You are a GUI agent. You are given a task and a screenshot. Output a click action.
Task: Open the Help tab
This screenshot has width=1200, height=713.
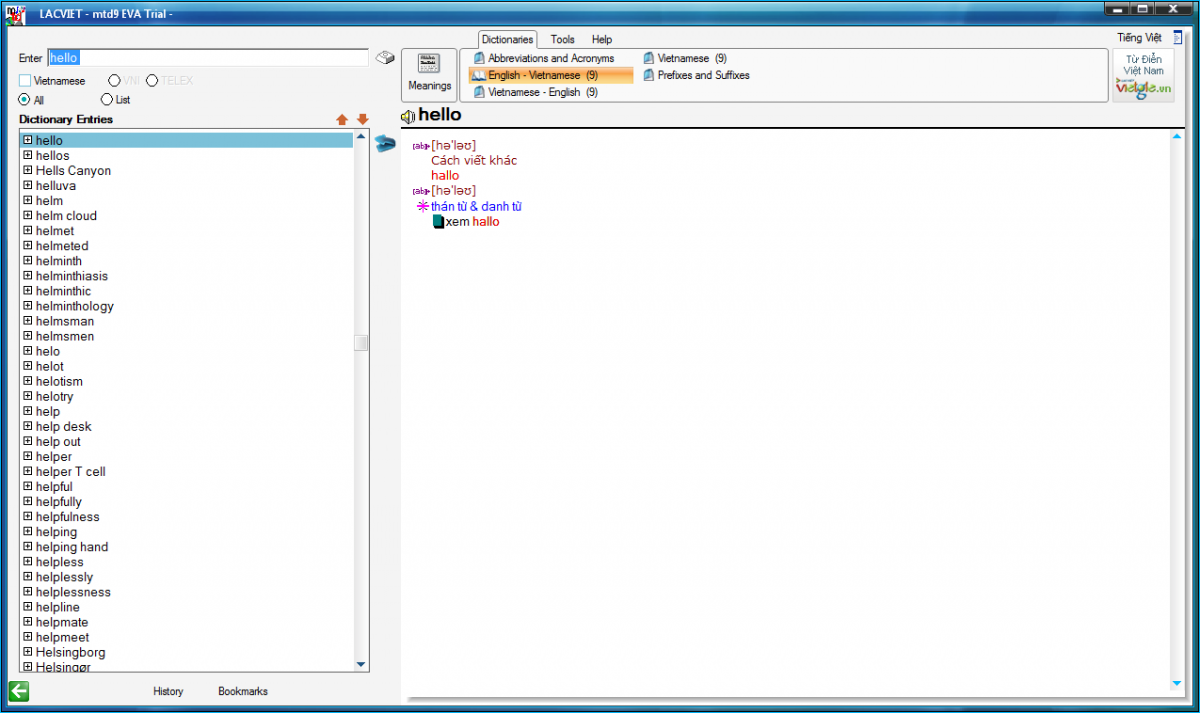[x=601, y=40]
